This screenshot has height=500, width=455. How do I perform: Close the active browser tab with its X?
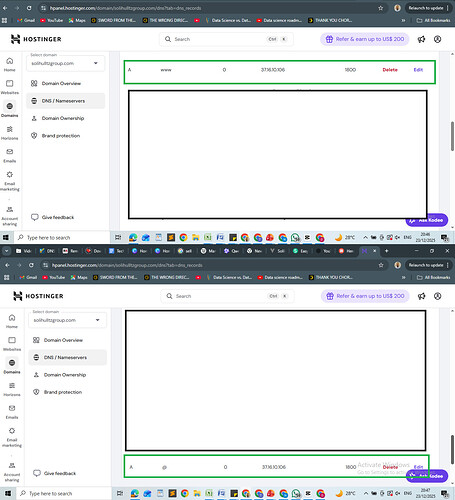pyautogui.click(x=375, y=251)
